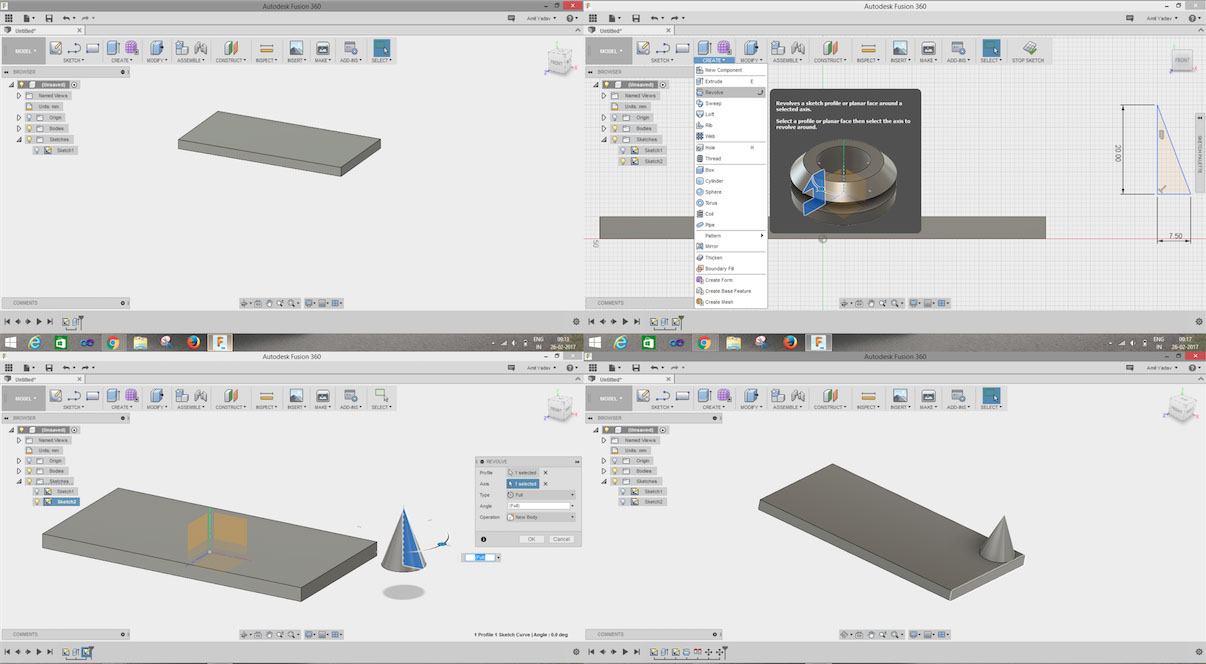Collapse Sketches folder in the plate-only window browser
The image size is (1206, 664).
(18, 139)
